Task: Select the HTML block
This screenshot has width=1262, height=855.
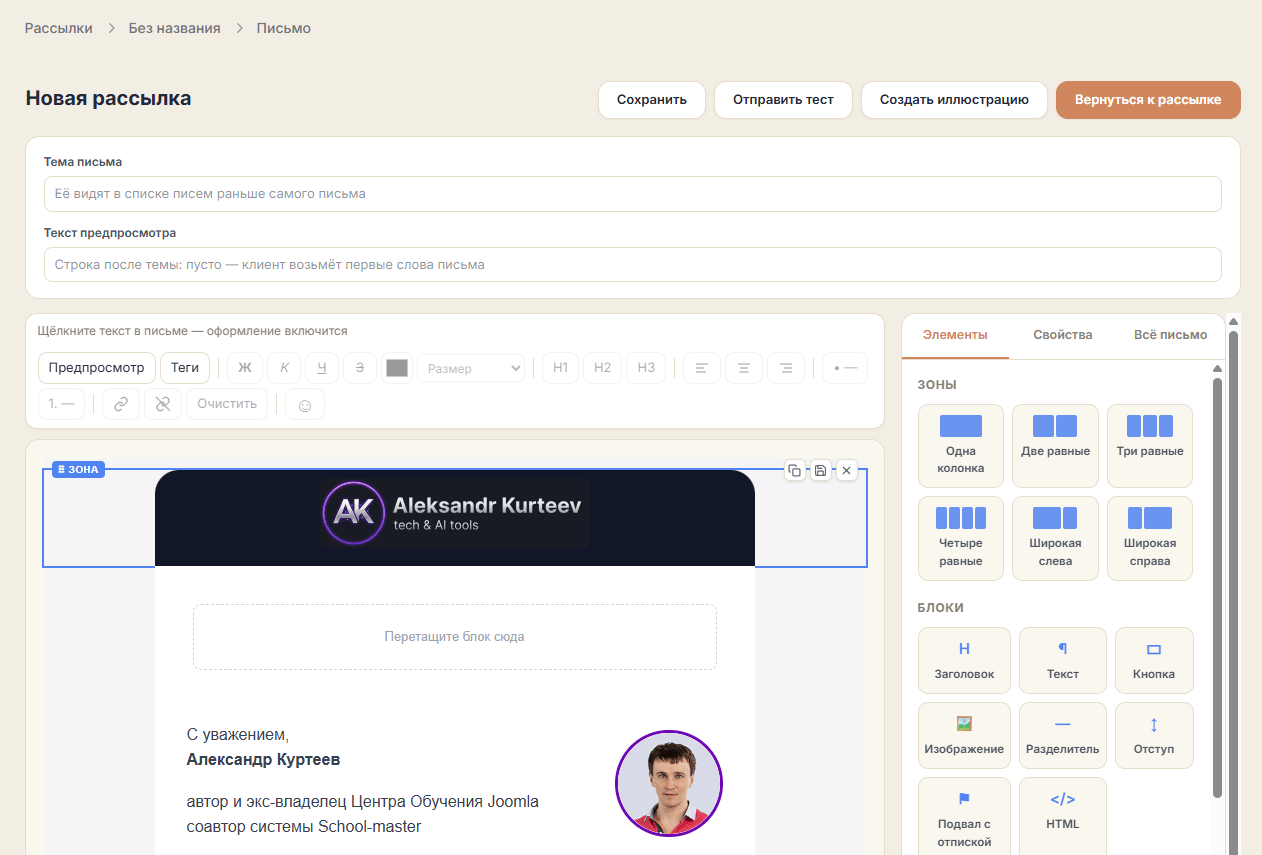Action: [1063, 816]
